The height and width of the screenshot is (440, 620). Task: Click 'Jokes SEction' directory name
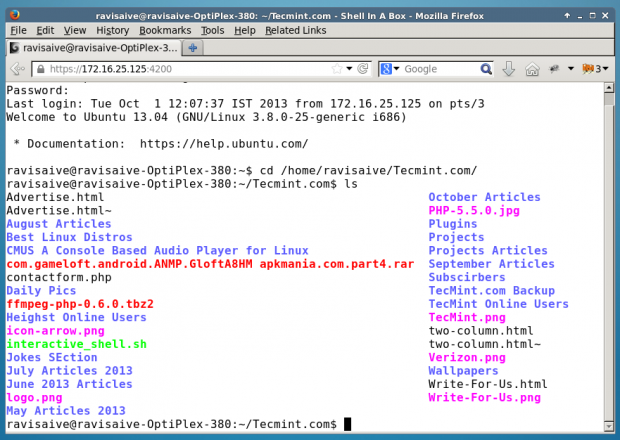point(52,357)
